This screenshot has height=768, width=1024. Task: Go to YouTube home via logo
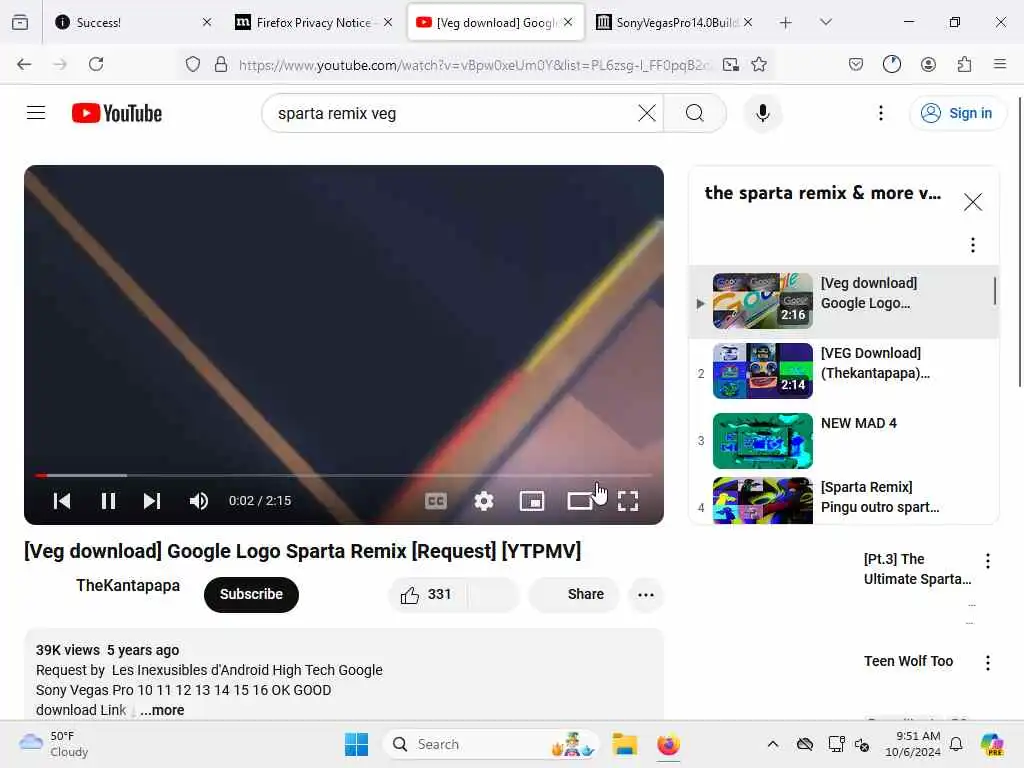point(117,113)
